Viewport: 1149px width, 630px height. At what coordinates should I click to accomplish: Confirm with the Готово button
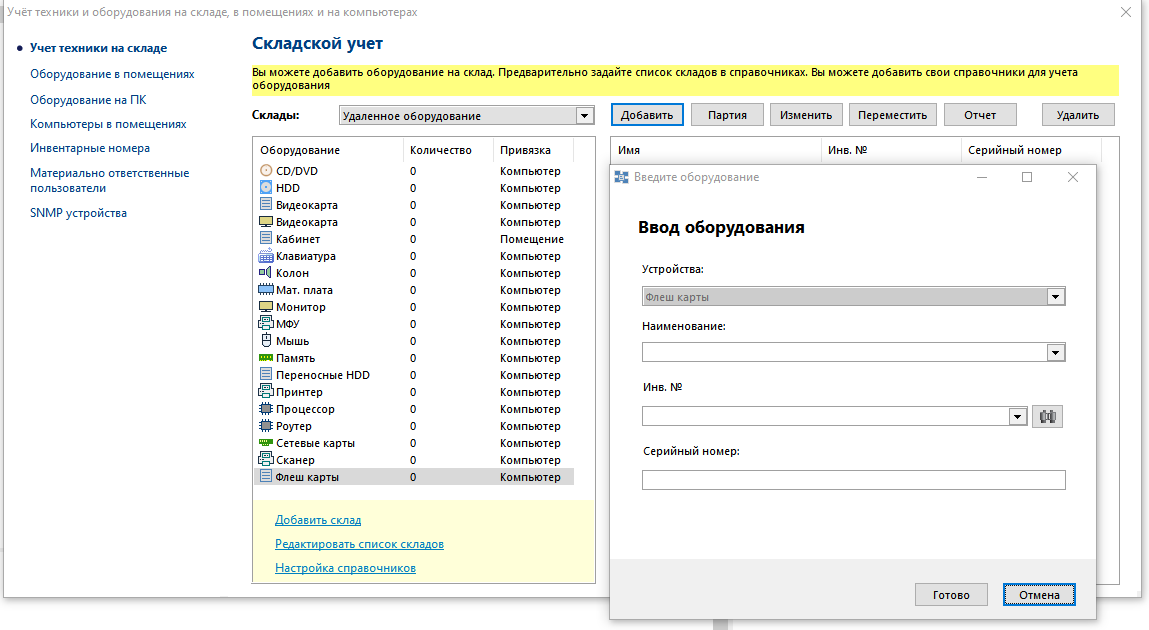pos(951,595)
